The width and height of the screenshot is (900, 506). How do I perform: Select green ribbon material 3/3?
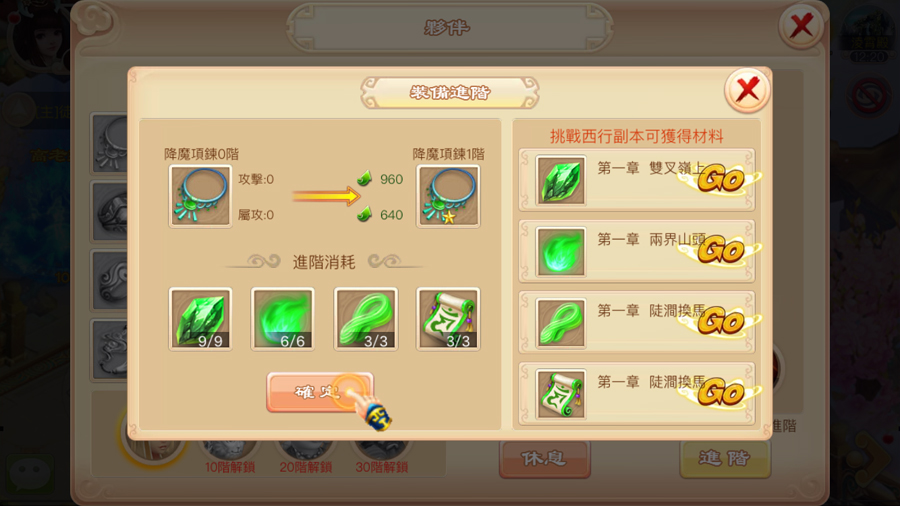coord(365,319)
